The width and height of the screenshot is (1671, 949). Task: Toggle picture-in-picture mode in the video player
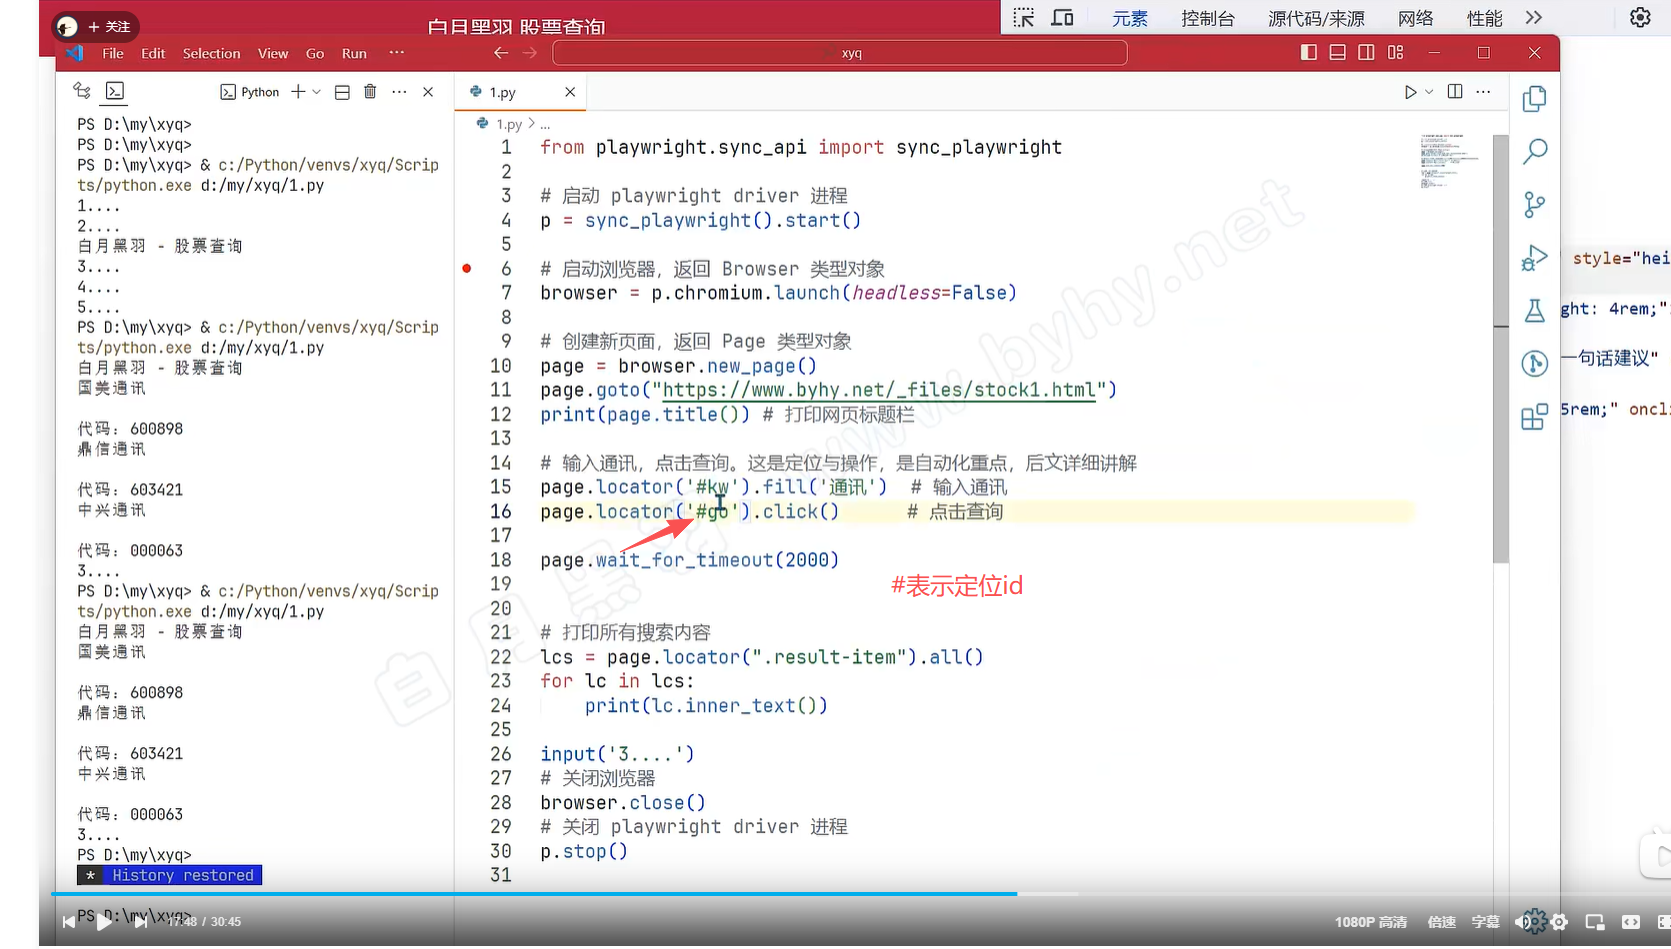point(1595,922)
